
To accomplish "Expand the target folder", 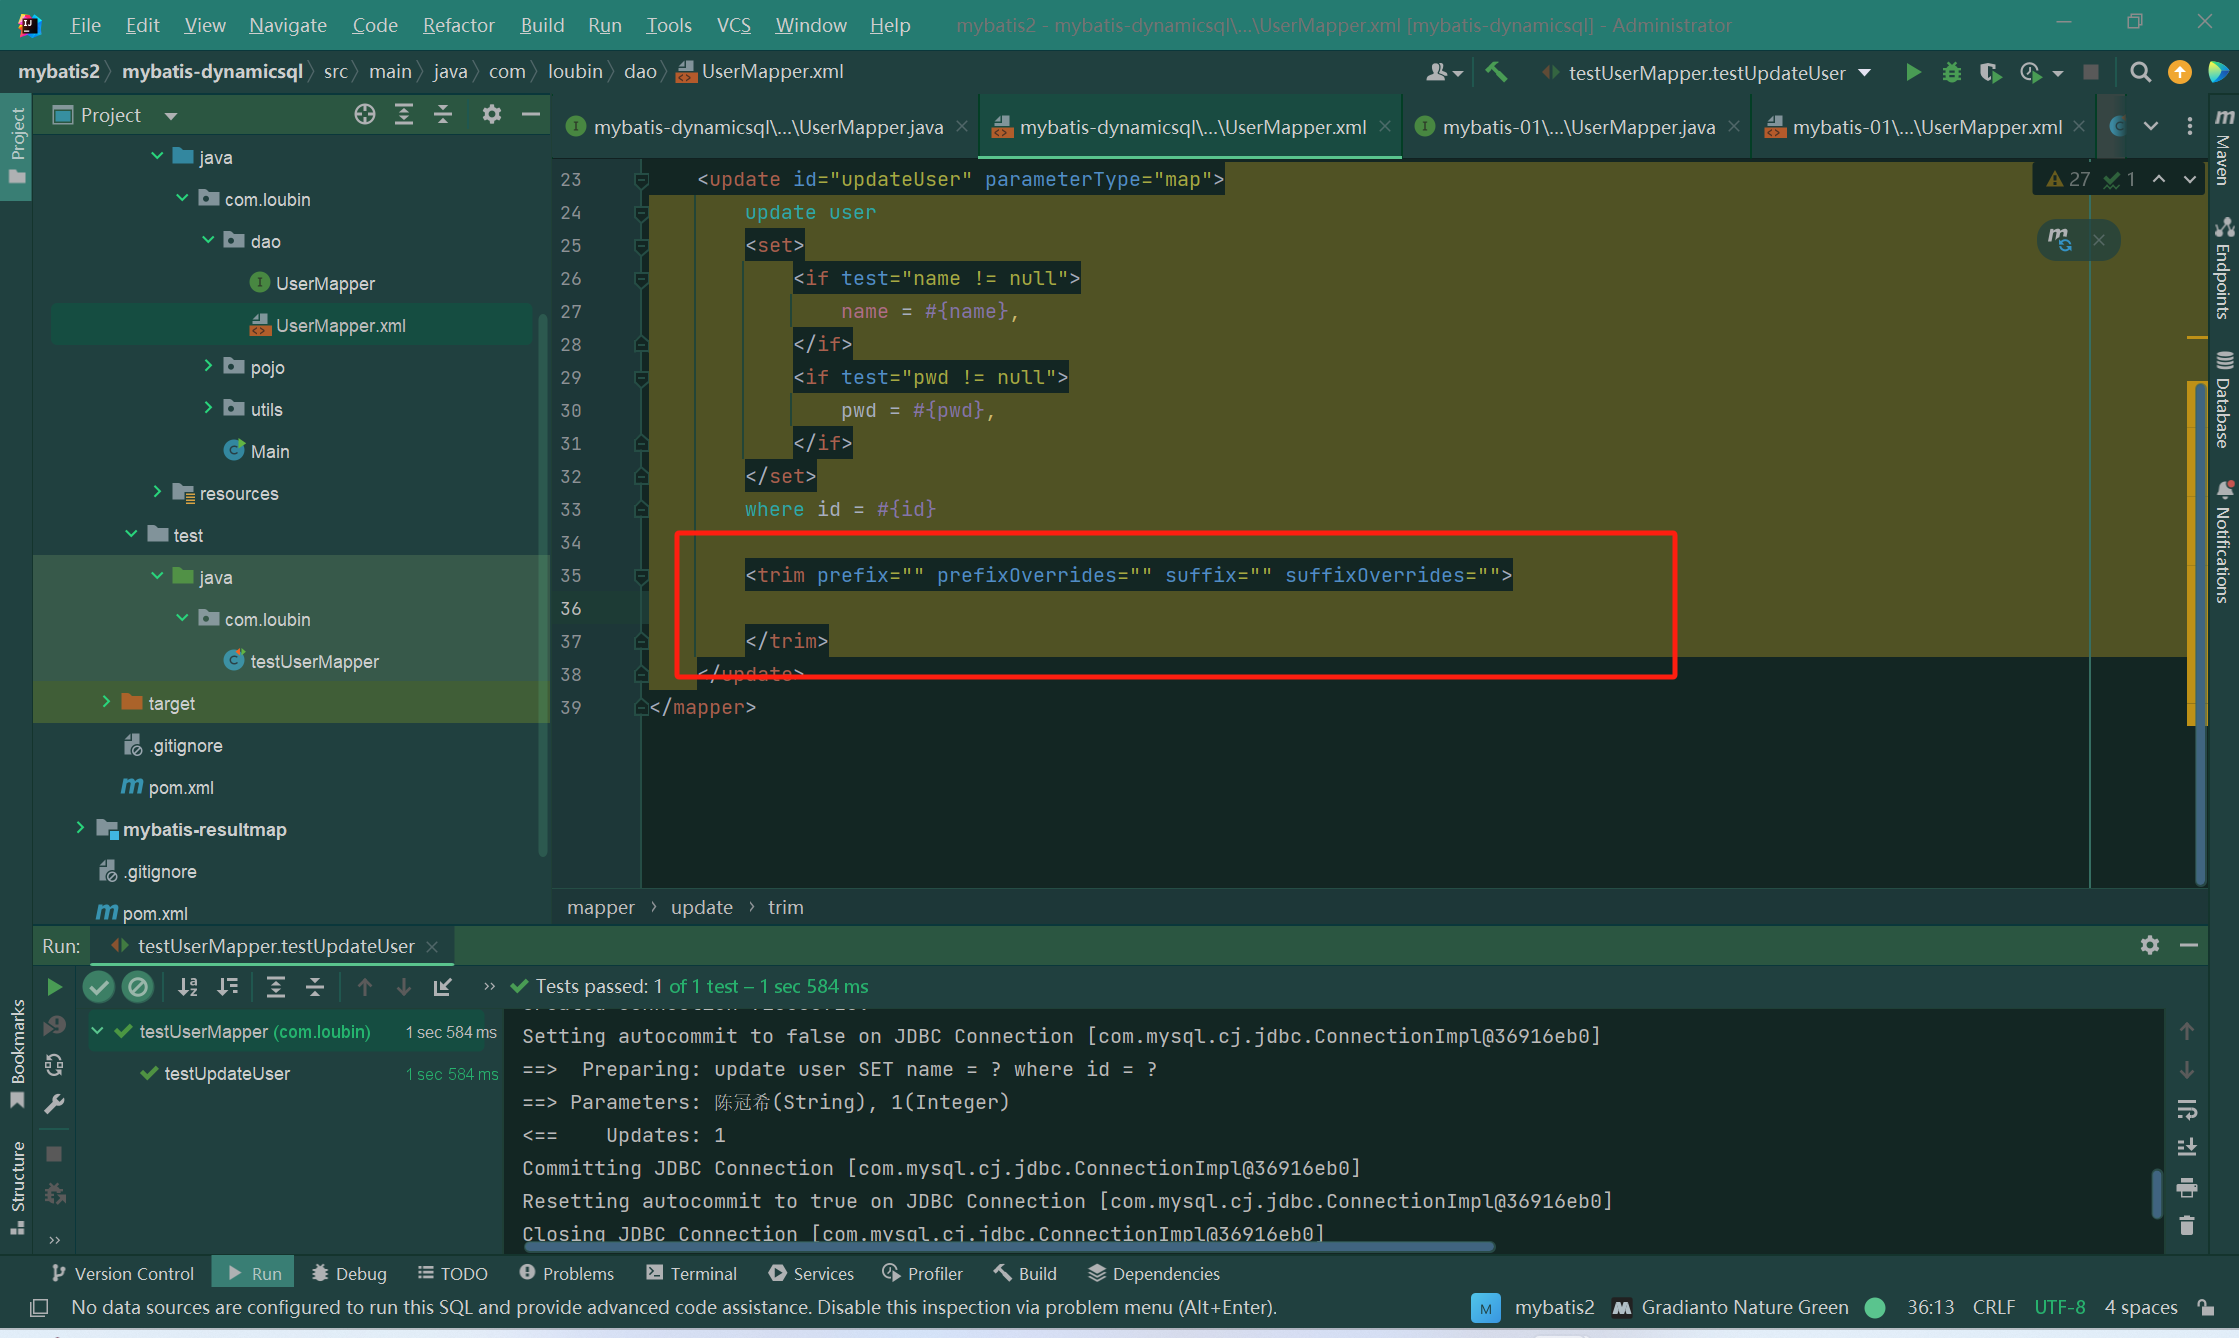I will [106, 703].
